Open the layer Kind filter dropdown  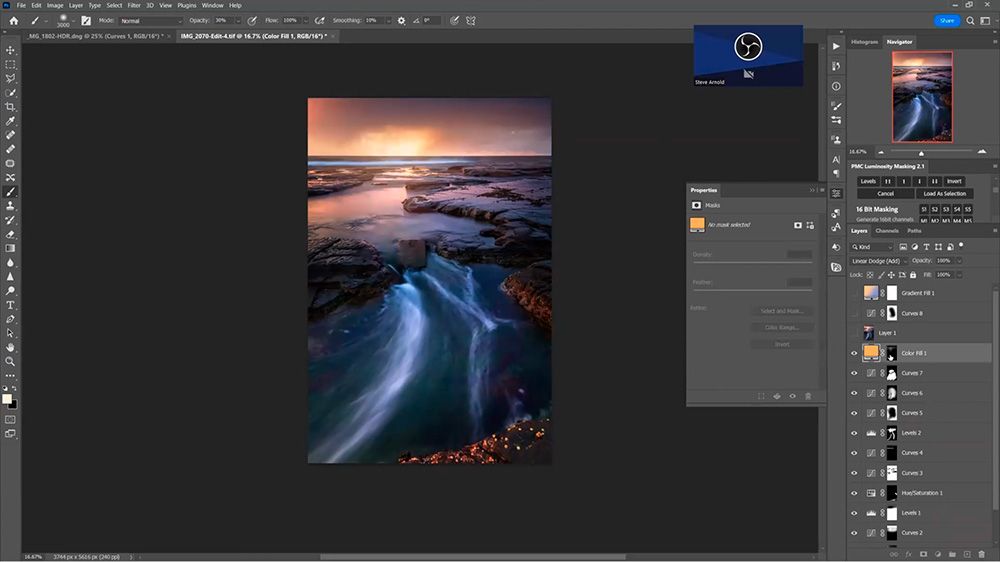[872, 246]
